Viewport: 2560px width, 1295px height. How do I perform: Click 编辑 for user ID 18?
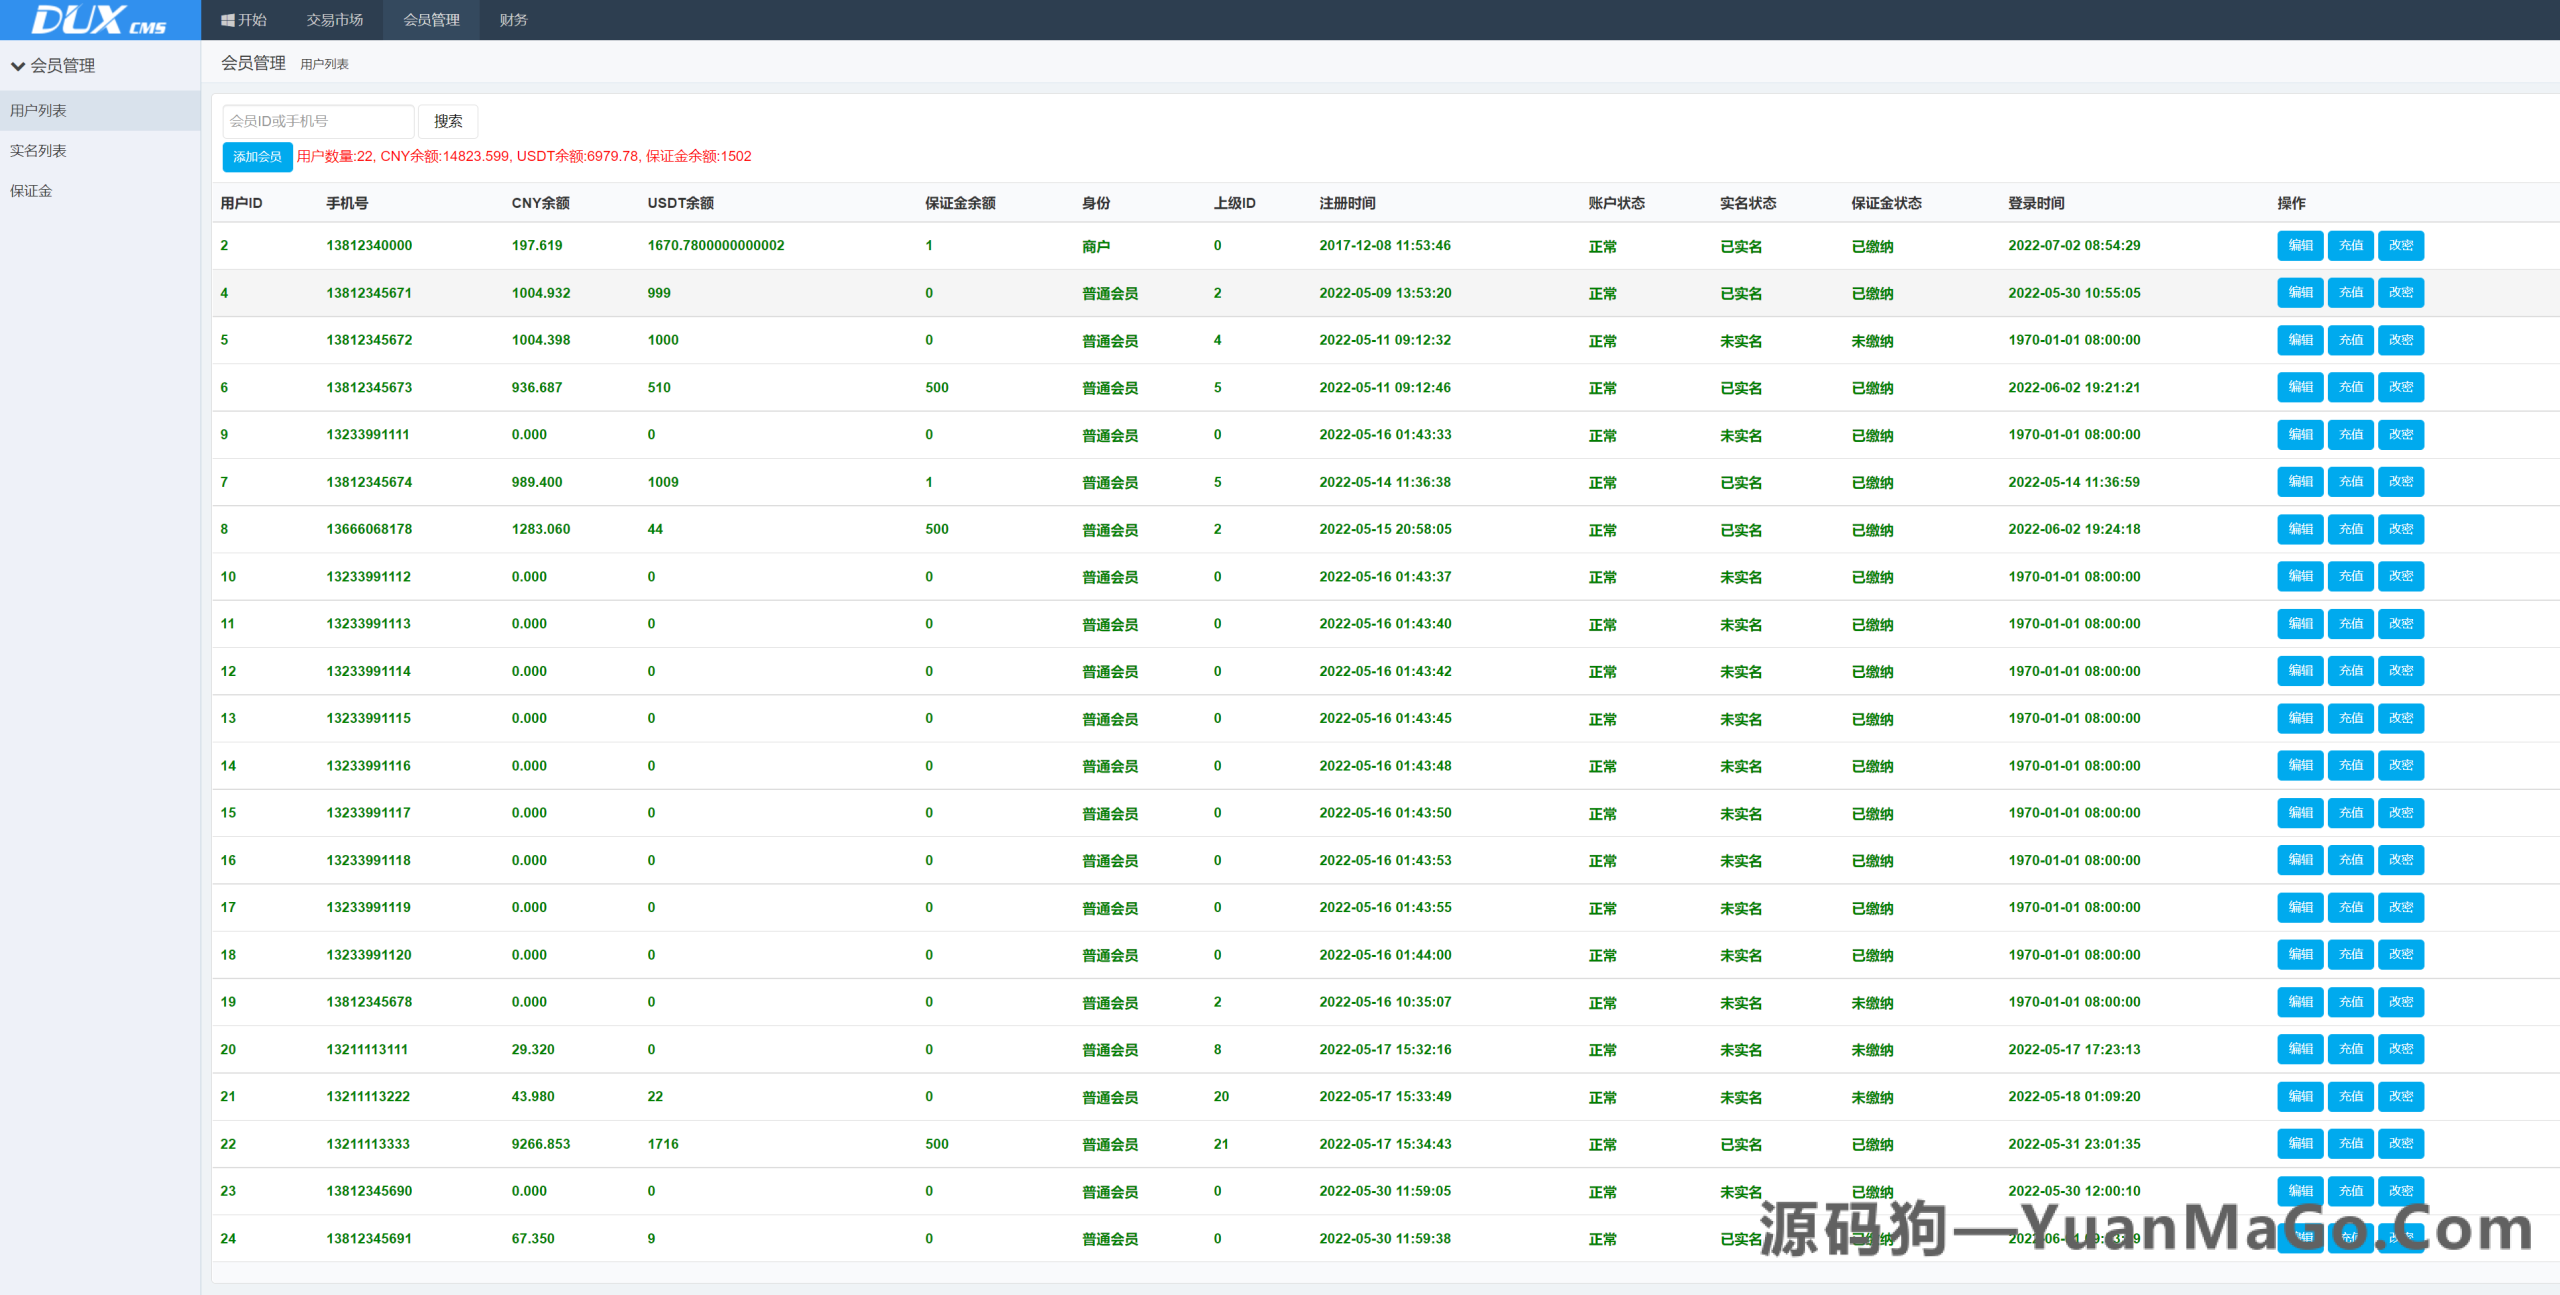click(2300, 955)
